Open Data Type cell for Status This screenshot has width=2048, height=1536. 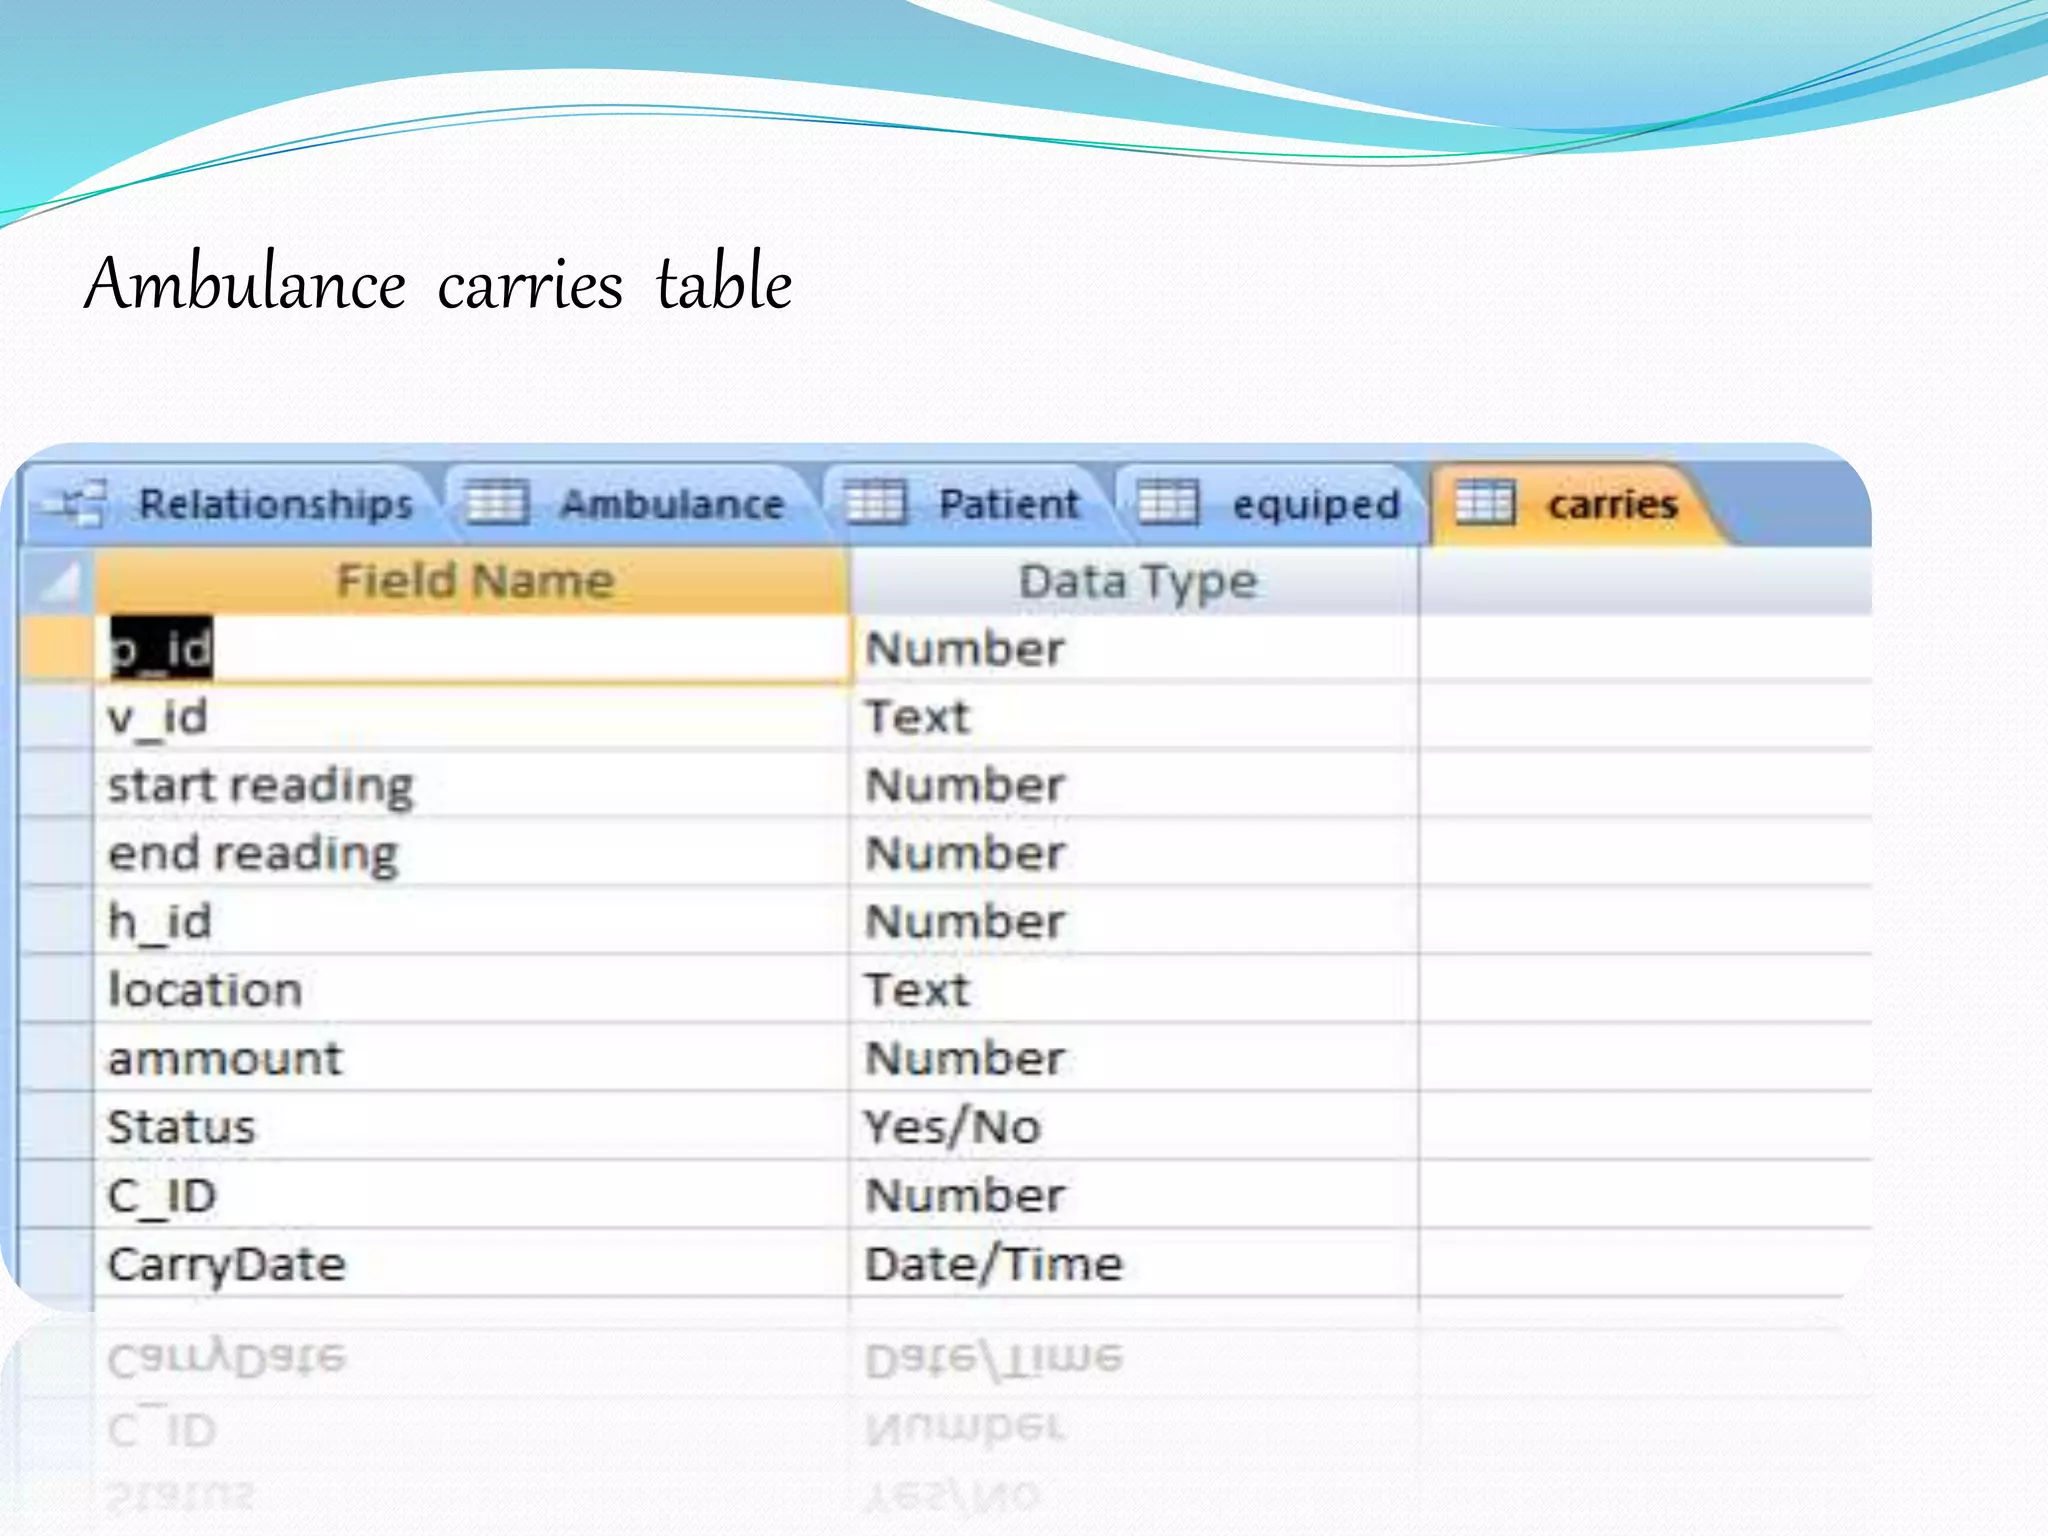(1135, 1127)
